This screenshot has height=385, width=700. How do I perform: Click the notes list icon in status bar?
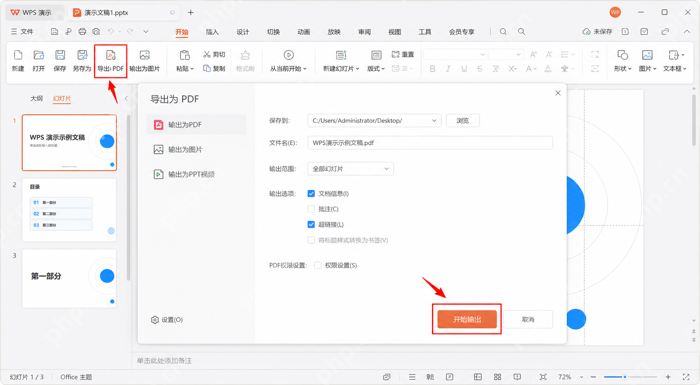tap(412, 377)
